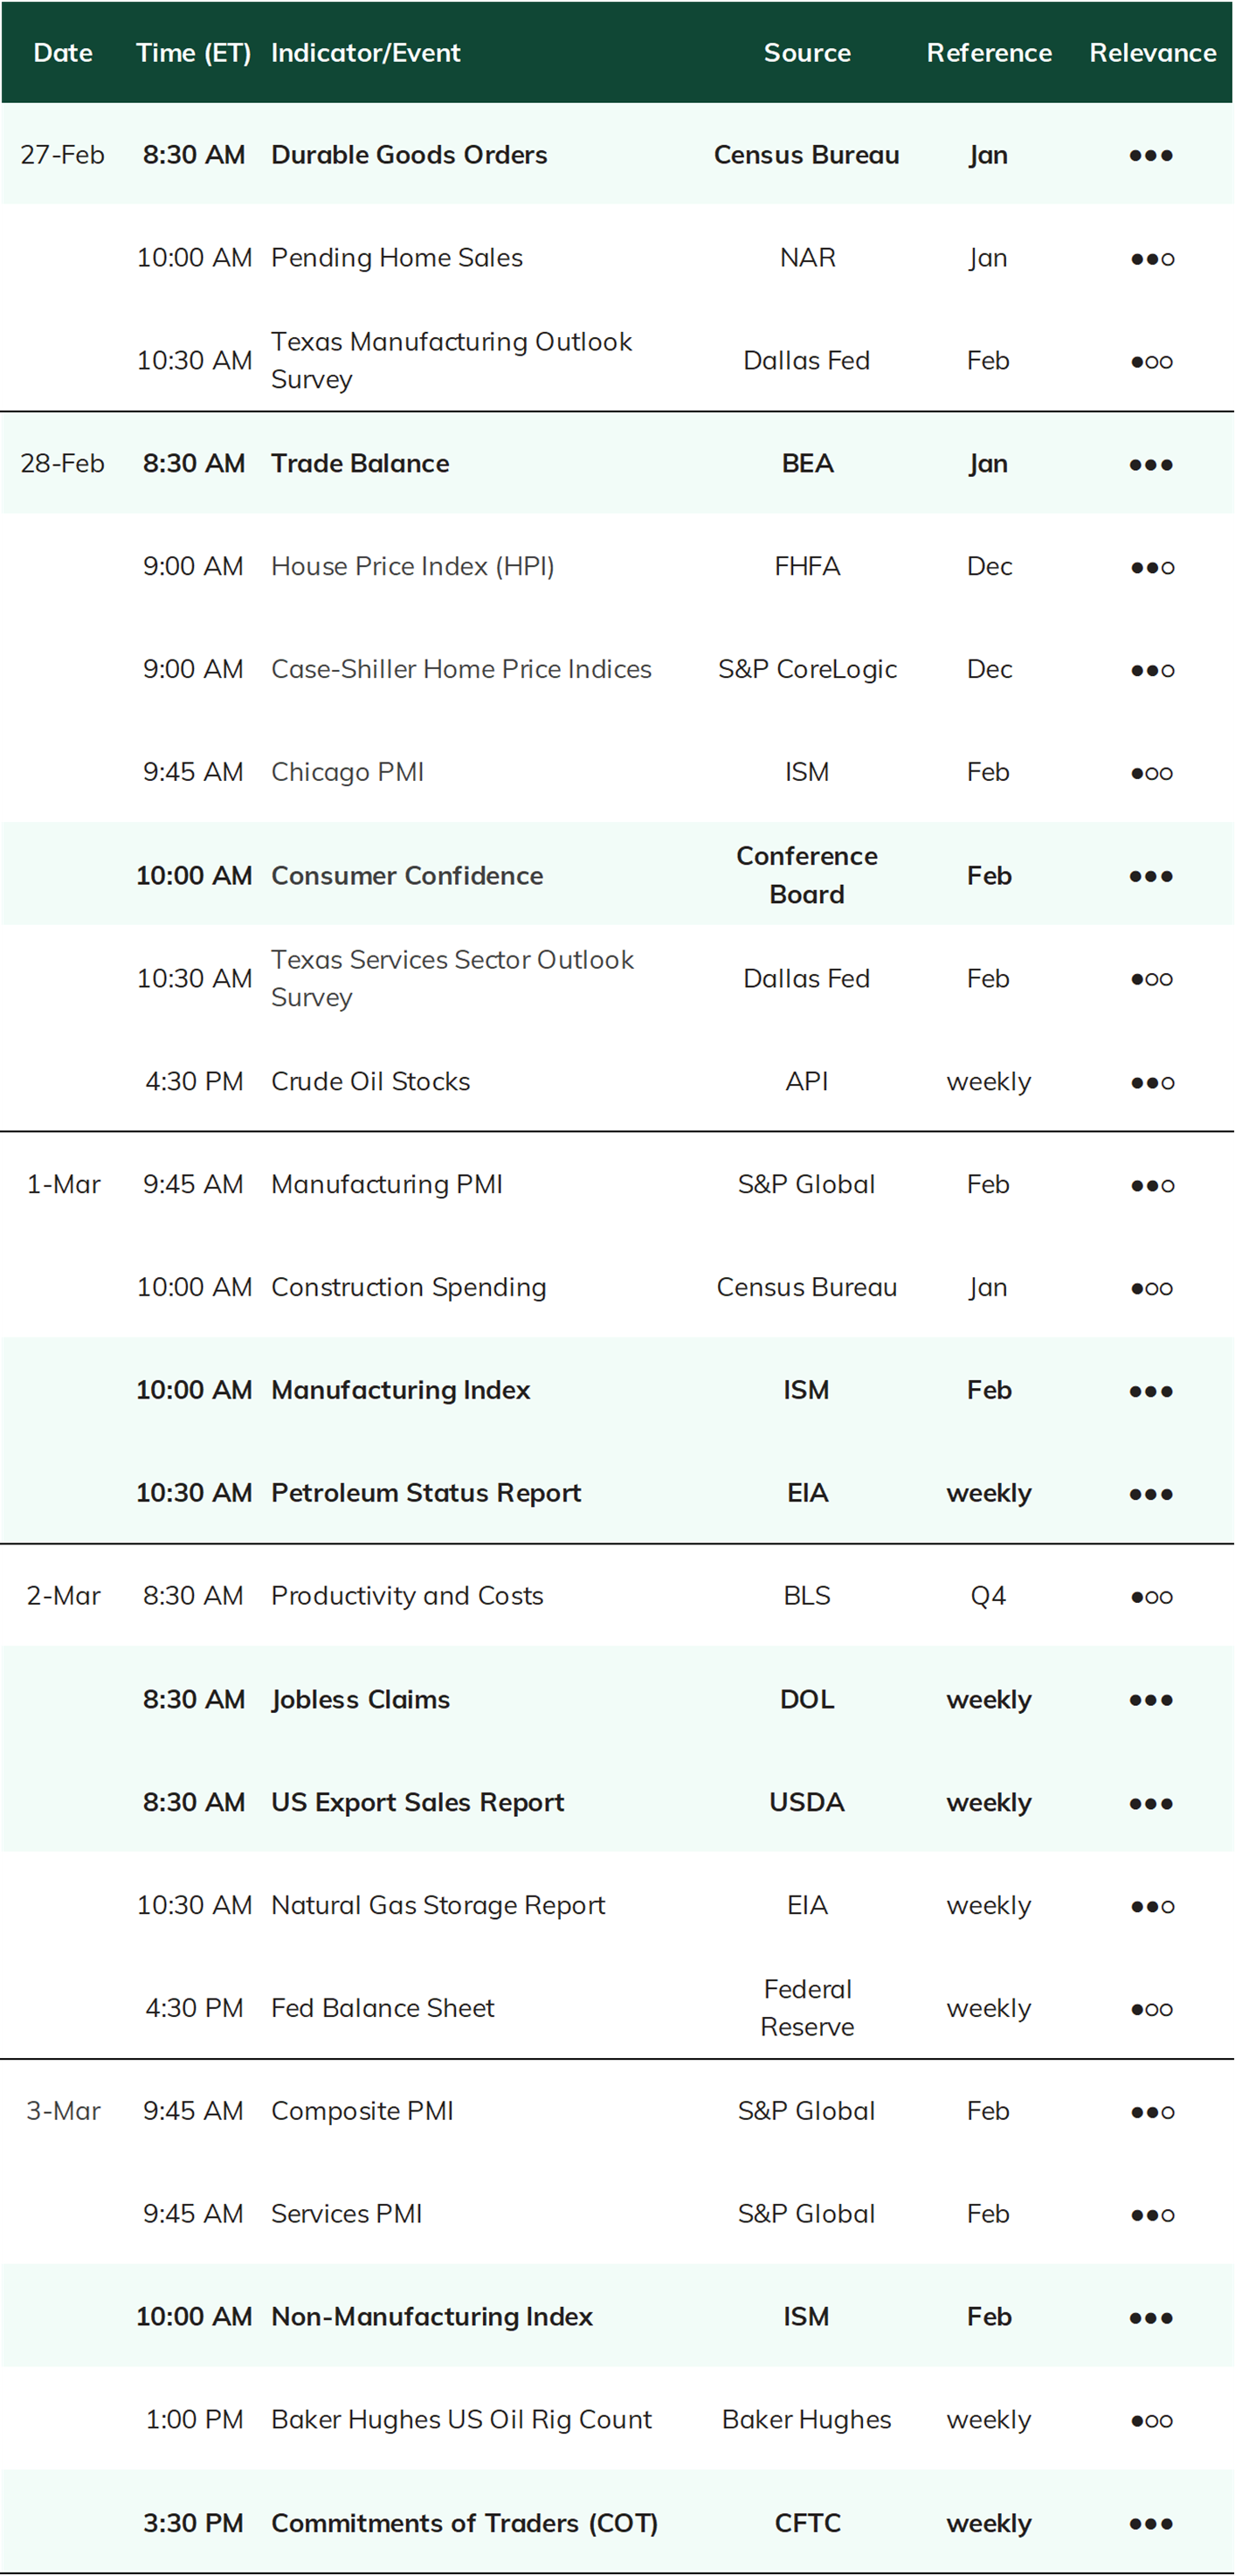Open the Petroleum Status Report entry
Screen dimensions: 1235x2576
tap(426, 1493)
